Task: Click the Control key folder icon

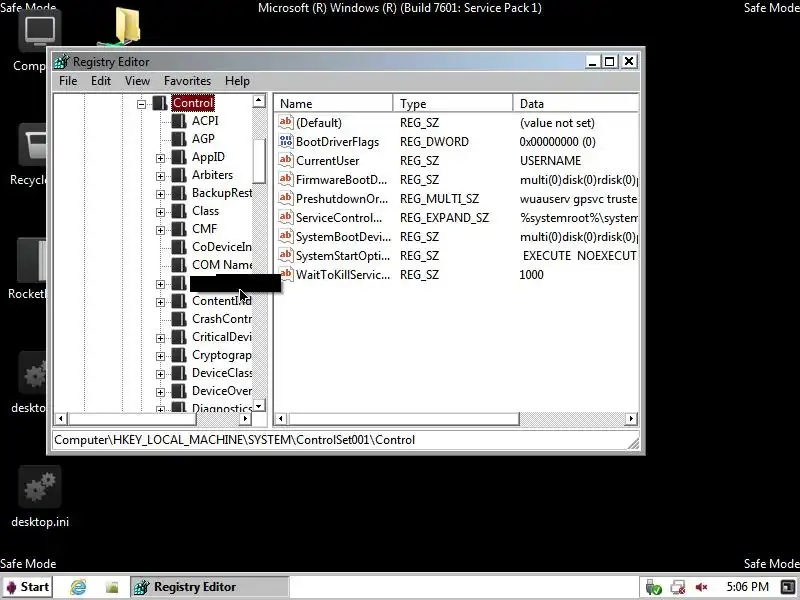Action: pos(160,103)
